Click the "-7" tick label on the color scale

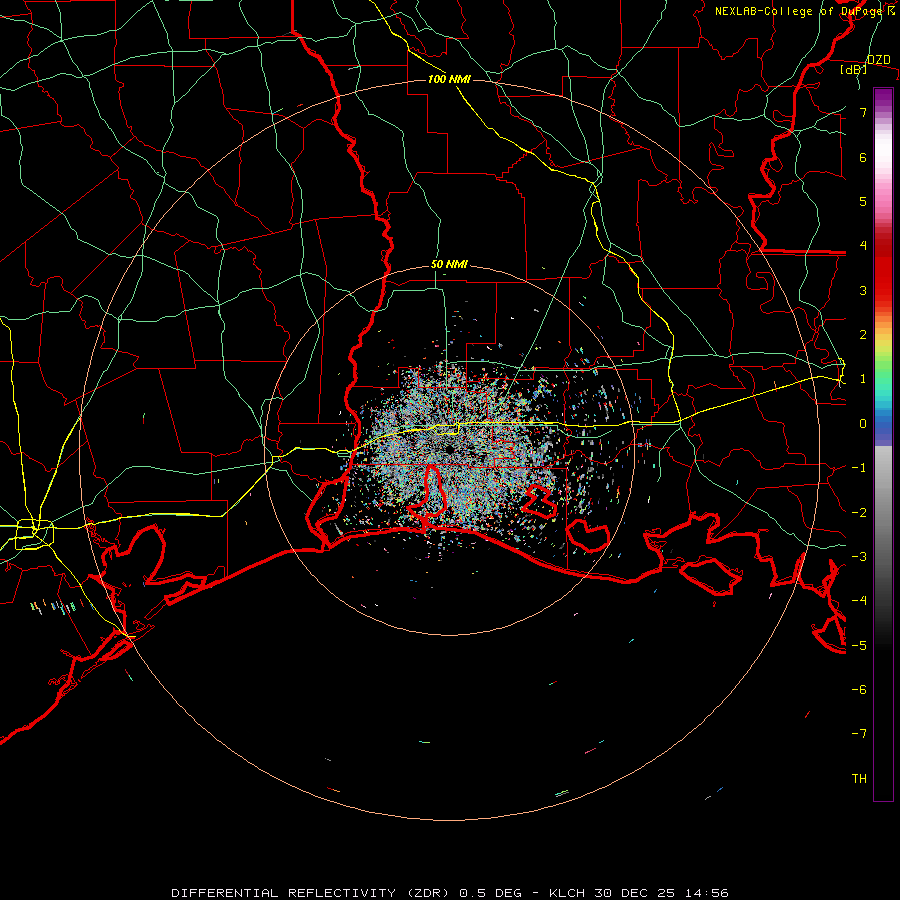pyautogui.click(x=859, y=734)
